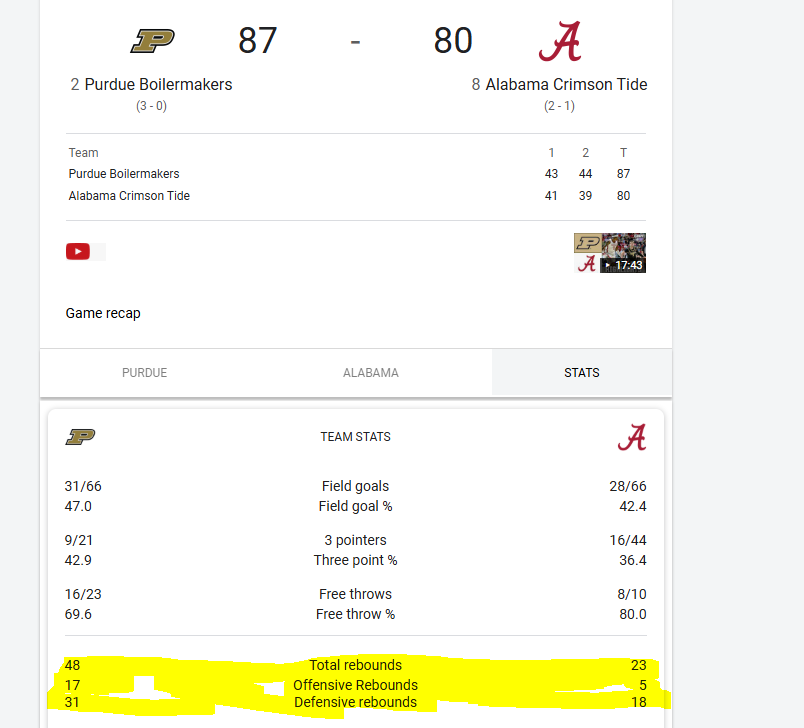
Task: Click the Alabama logo beside the 80 score
Action: [560, 41]
